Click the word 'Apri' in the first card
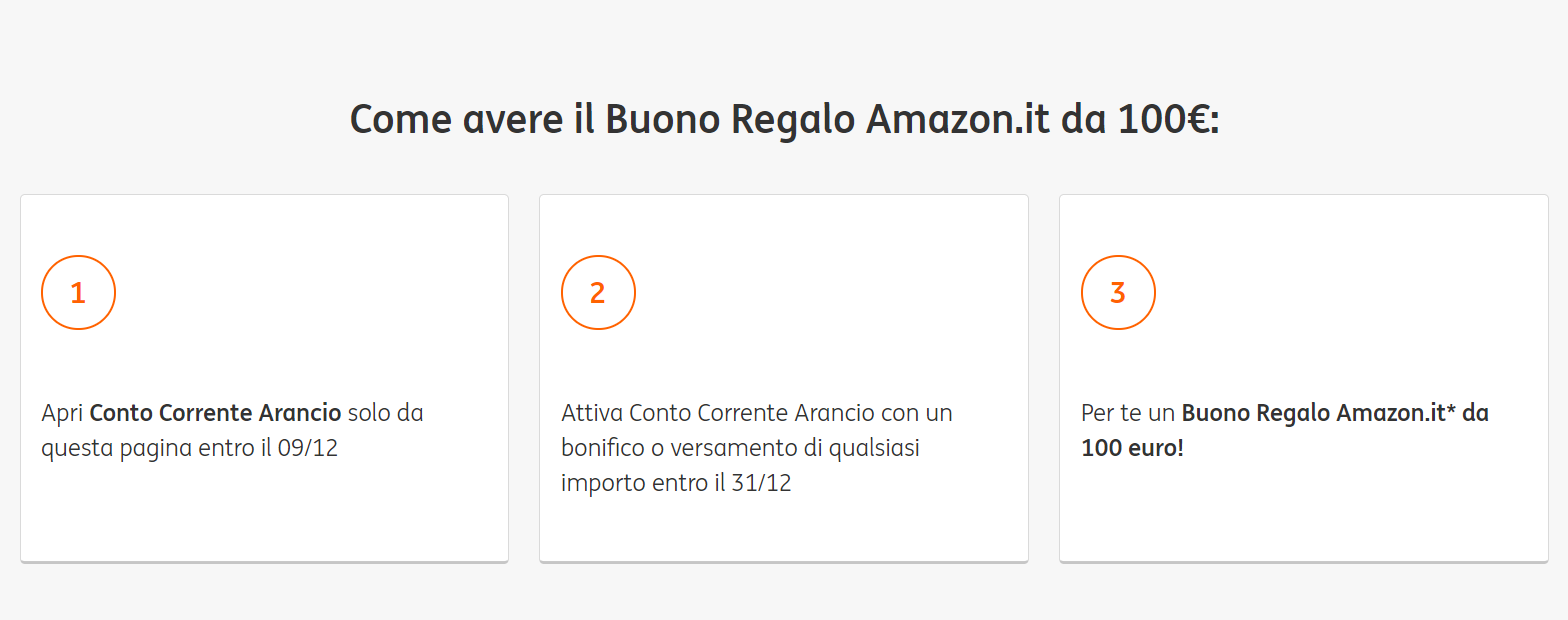Image resolution: width=1568 pixels, height=620 pixels. click(x=62, y=413)
